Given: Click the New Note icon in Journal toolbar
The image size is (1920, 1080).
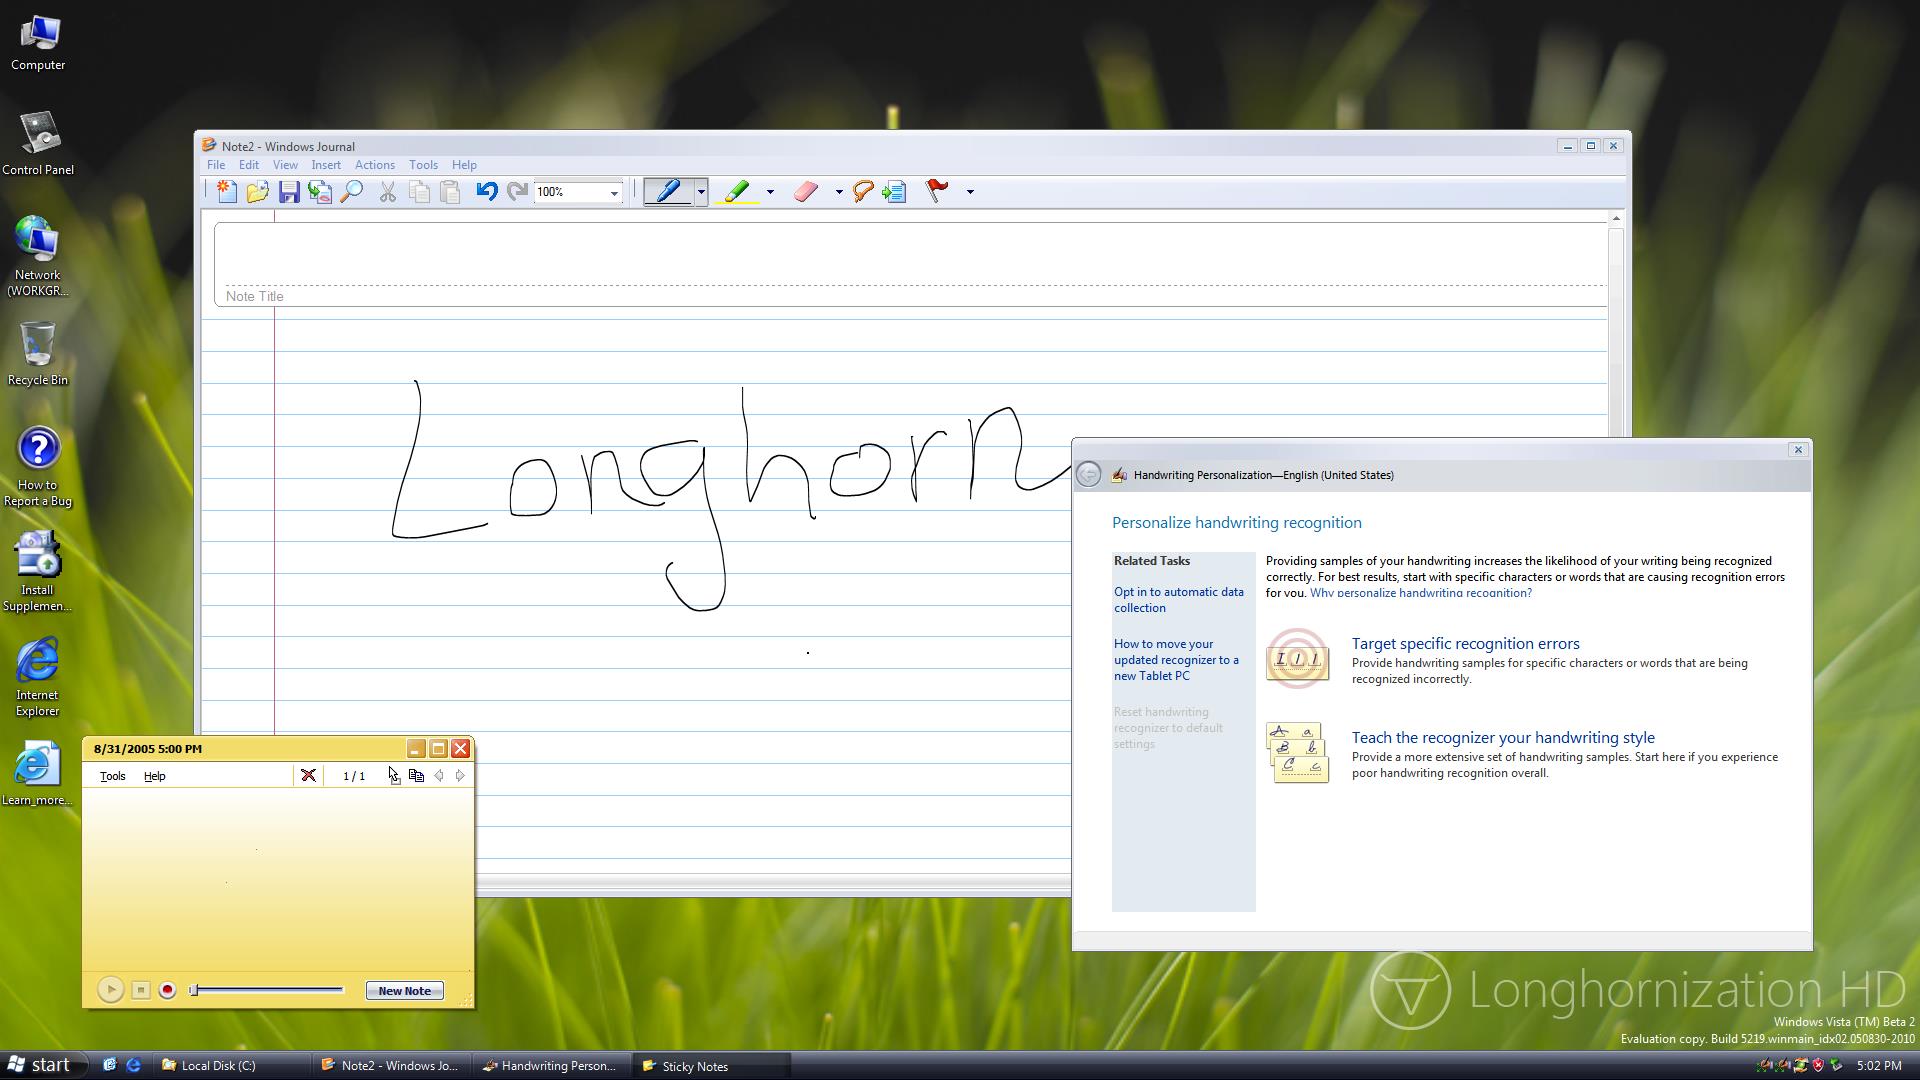Looking at the screenshot, I should pos(227,192).
